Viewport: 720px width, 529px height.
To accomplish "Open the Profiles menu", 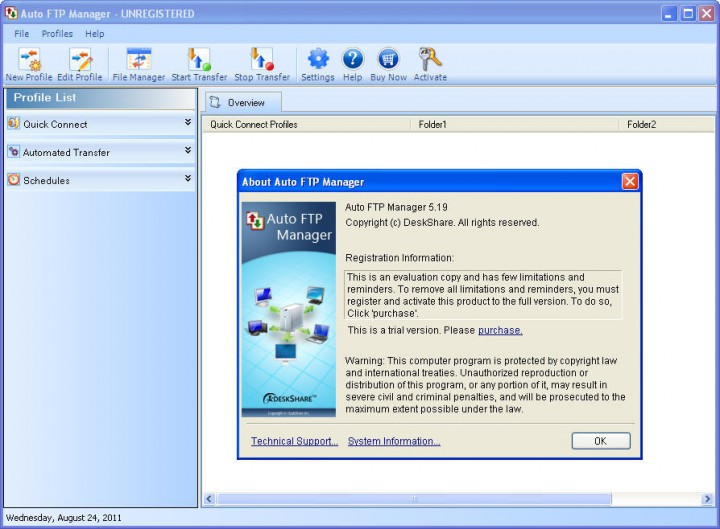I will click(x=57, y=34).
